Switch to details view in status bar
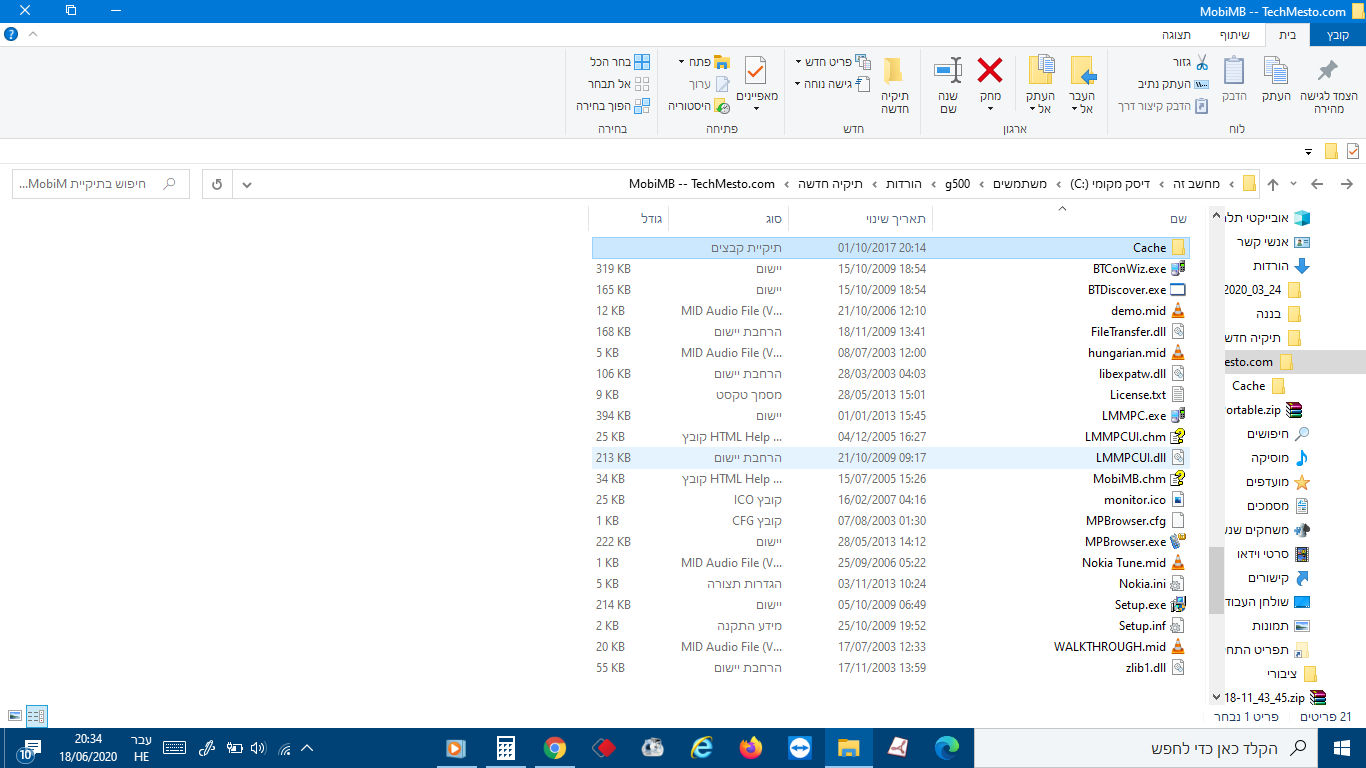Image resolution: width=1366 pixels, height=768 pixels. click(36, 716)
